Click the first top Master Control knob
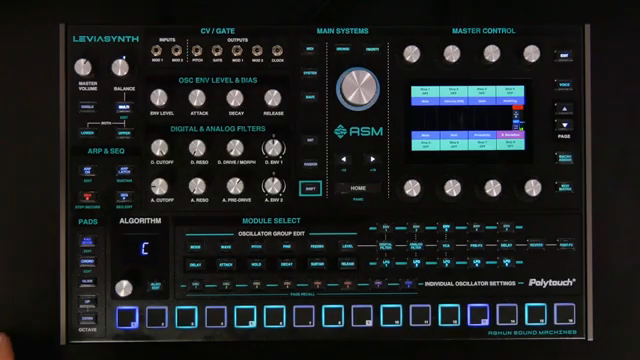 pos(411,54)
